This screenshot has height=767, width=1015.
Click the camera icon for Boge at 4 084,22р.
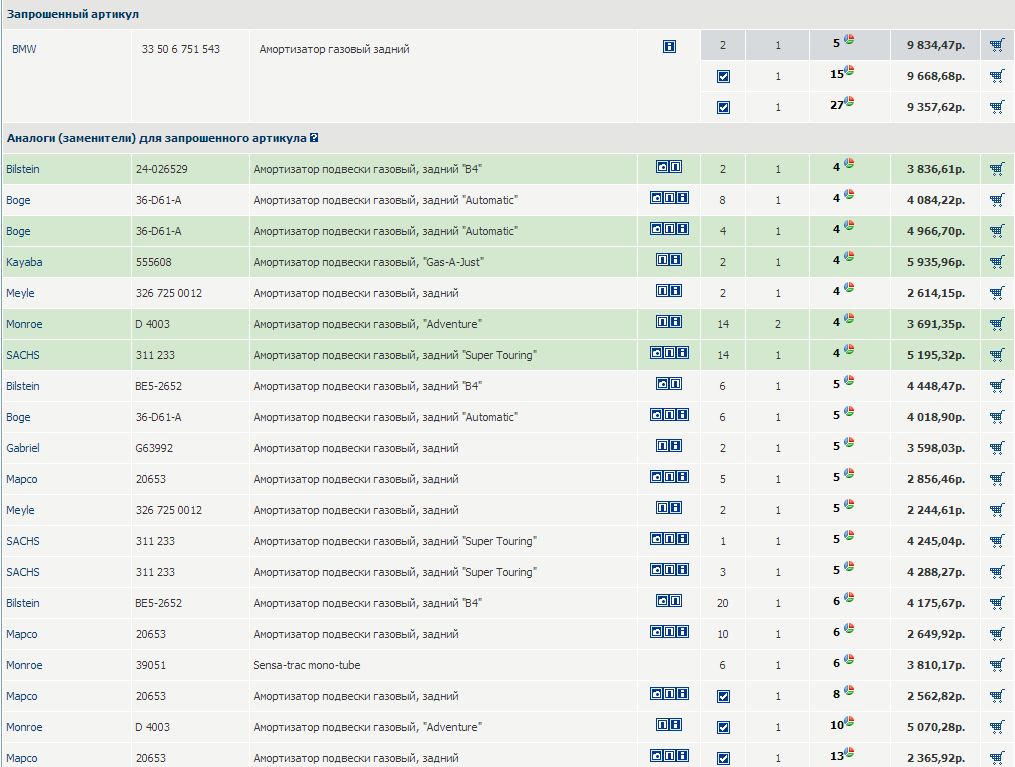(656, 197)
